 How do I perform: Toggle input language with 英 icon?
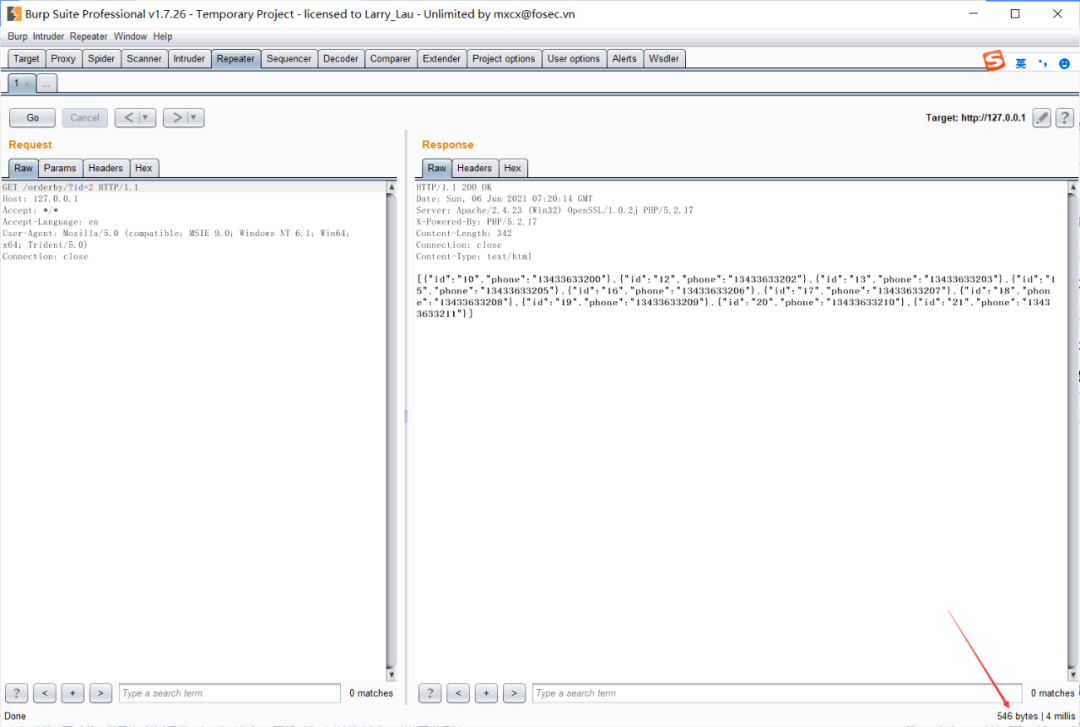(x=1021, y=63)
